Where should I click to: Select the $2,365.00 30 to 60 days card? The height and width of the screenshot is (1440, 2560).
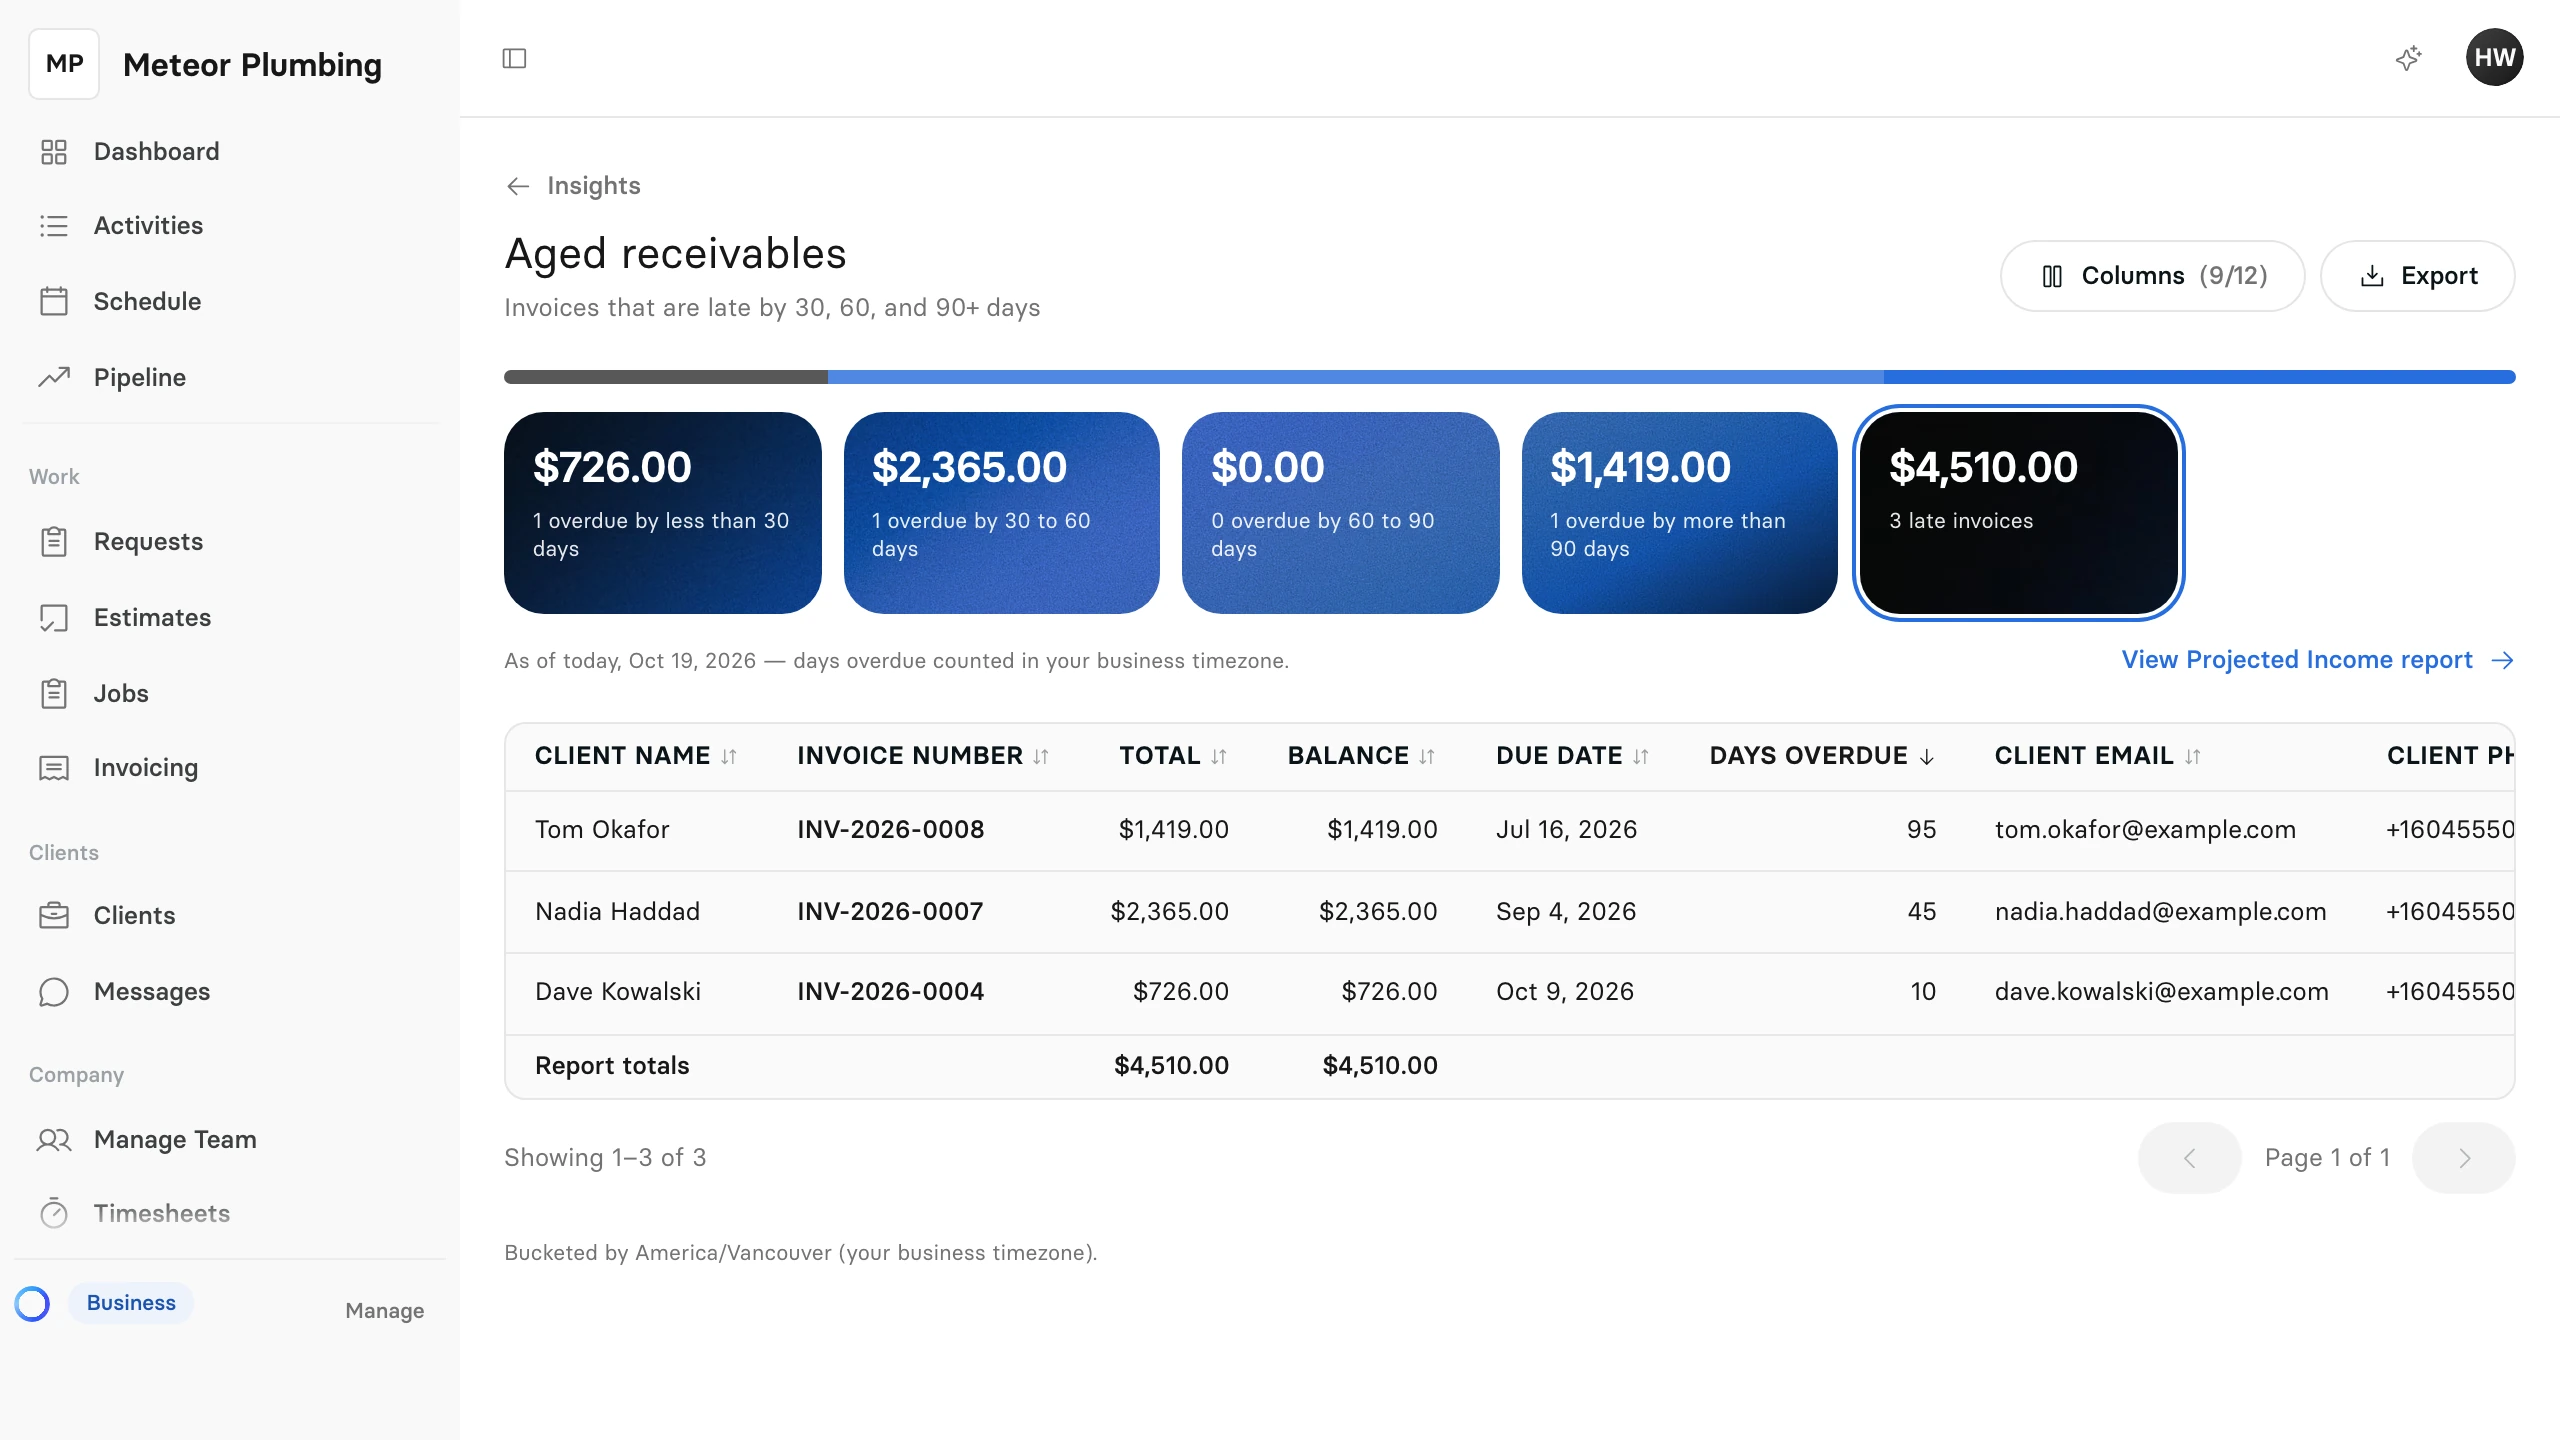(x=1002, y=513)
